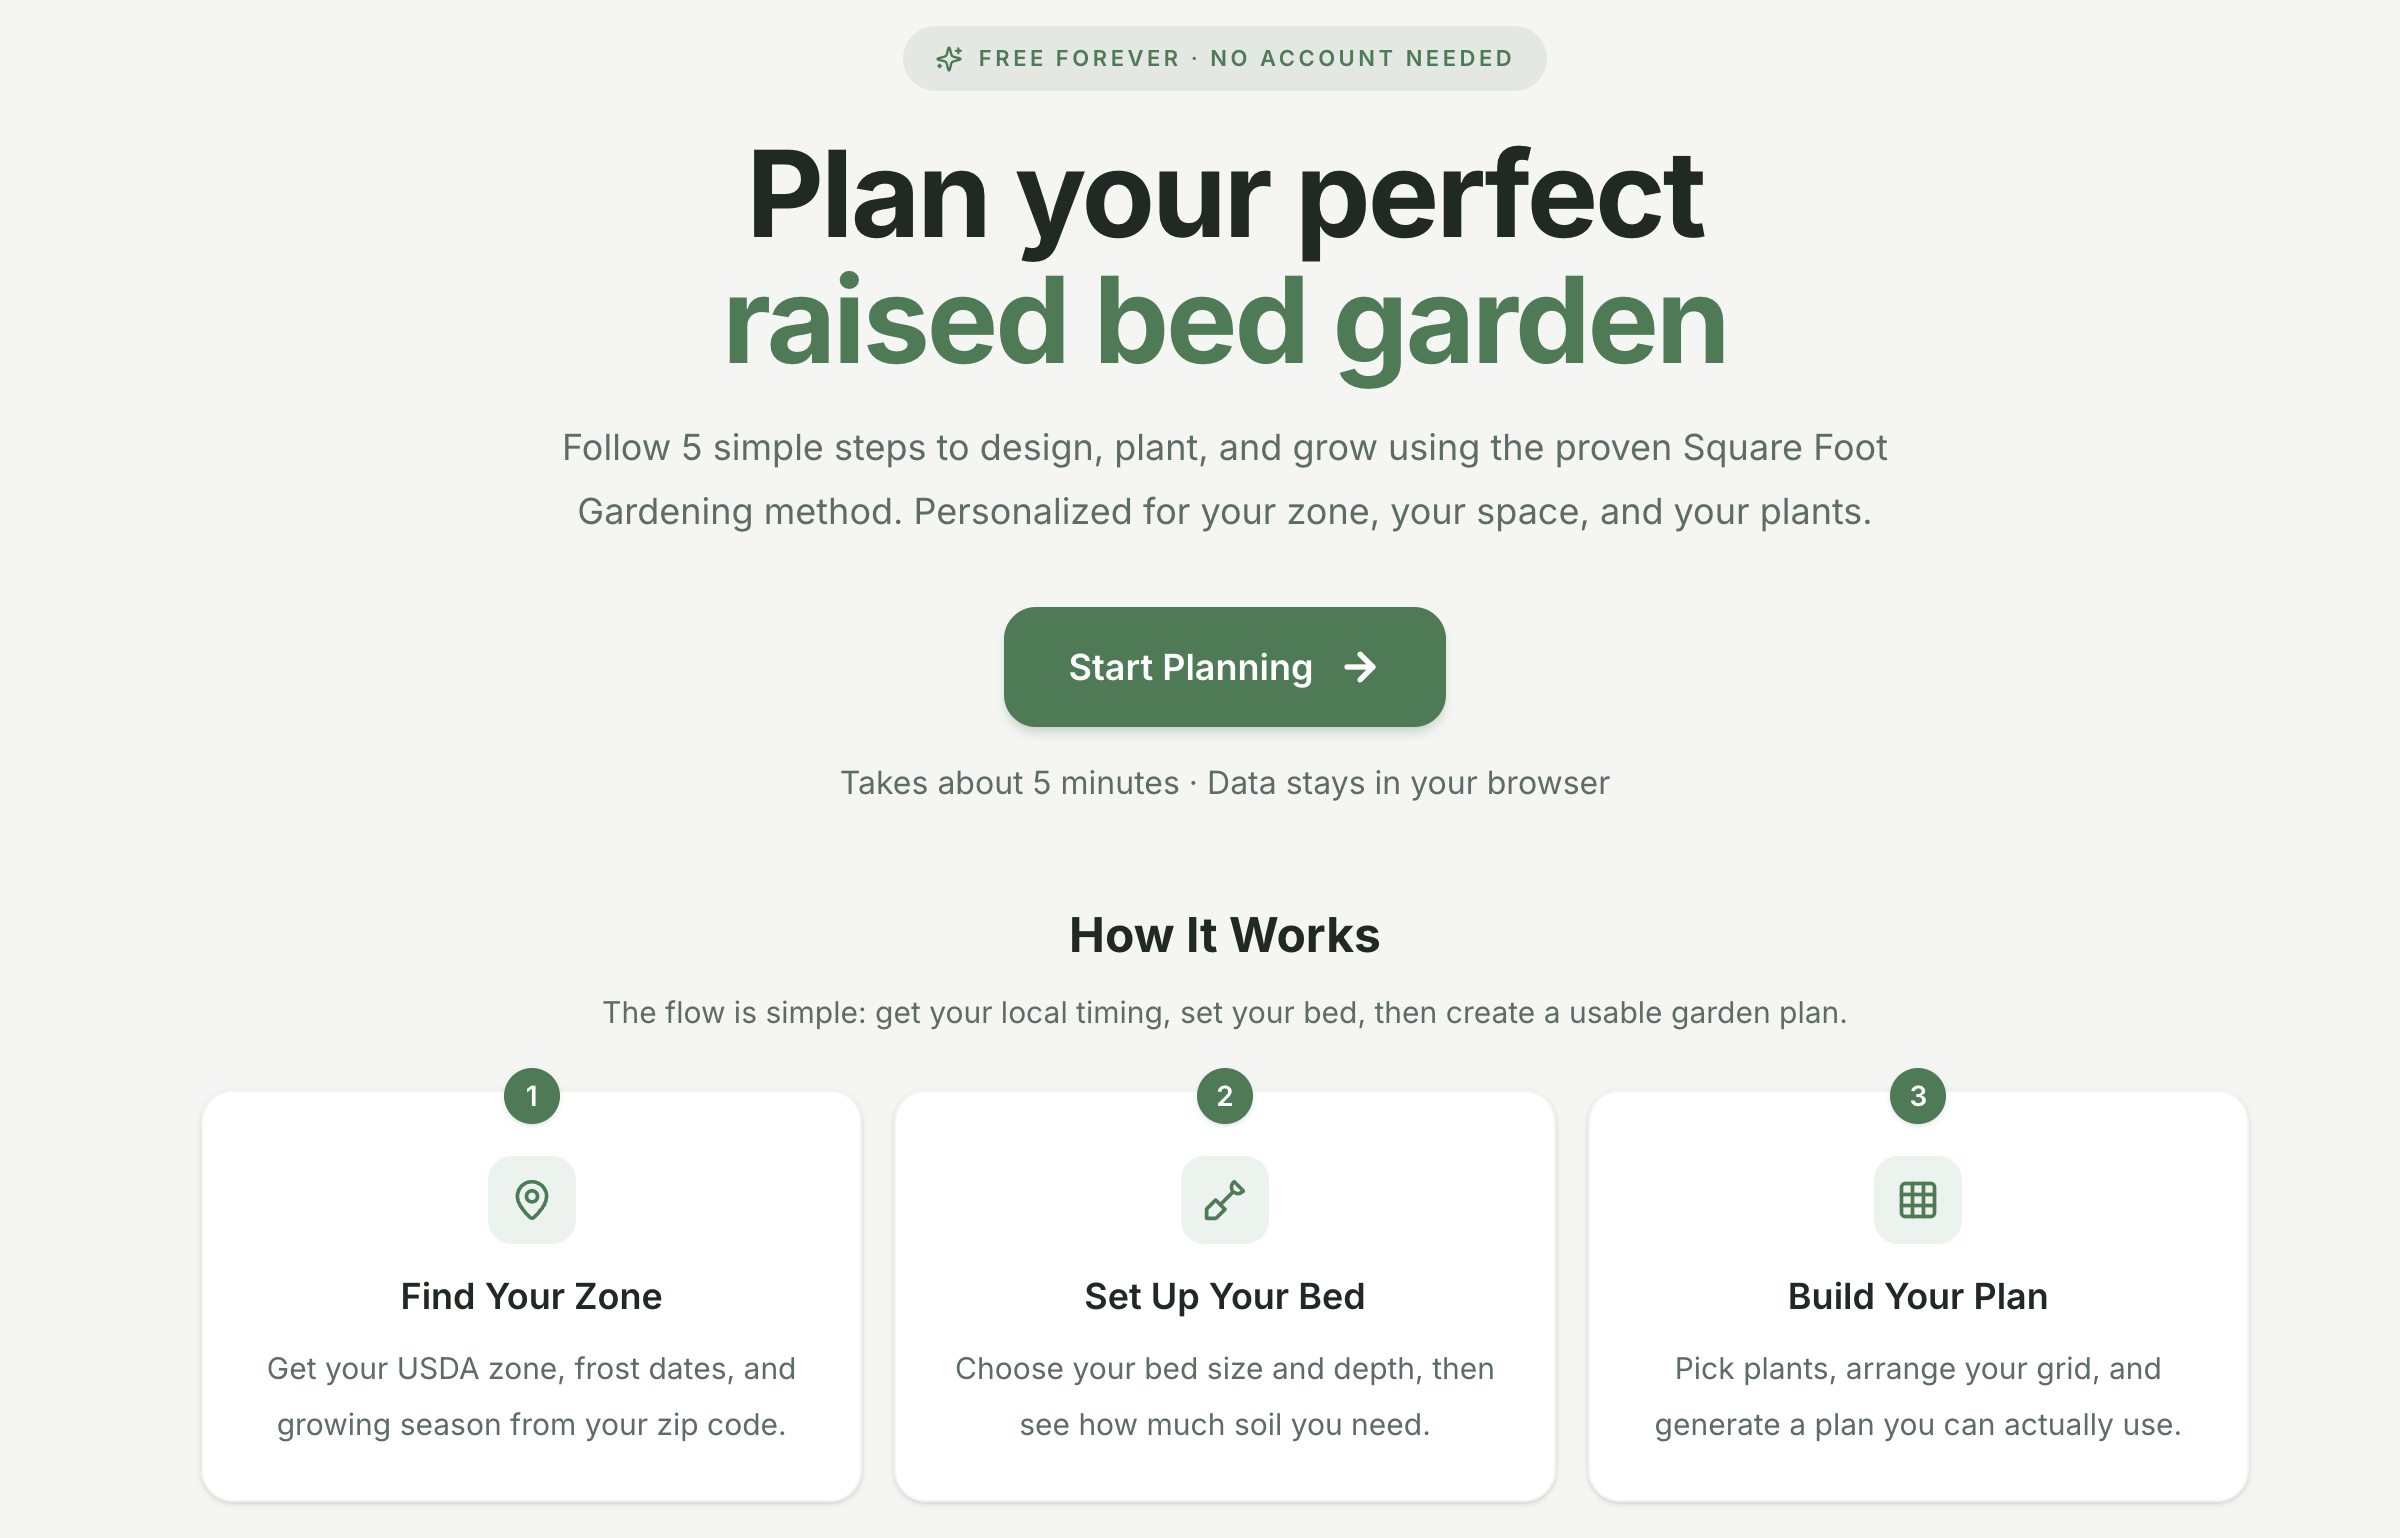This screenshot has width=2400, height=1538.
Task: Click the step 2 number badge
Action: [1225, 1096]
